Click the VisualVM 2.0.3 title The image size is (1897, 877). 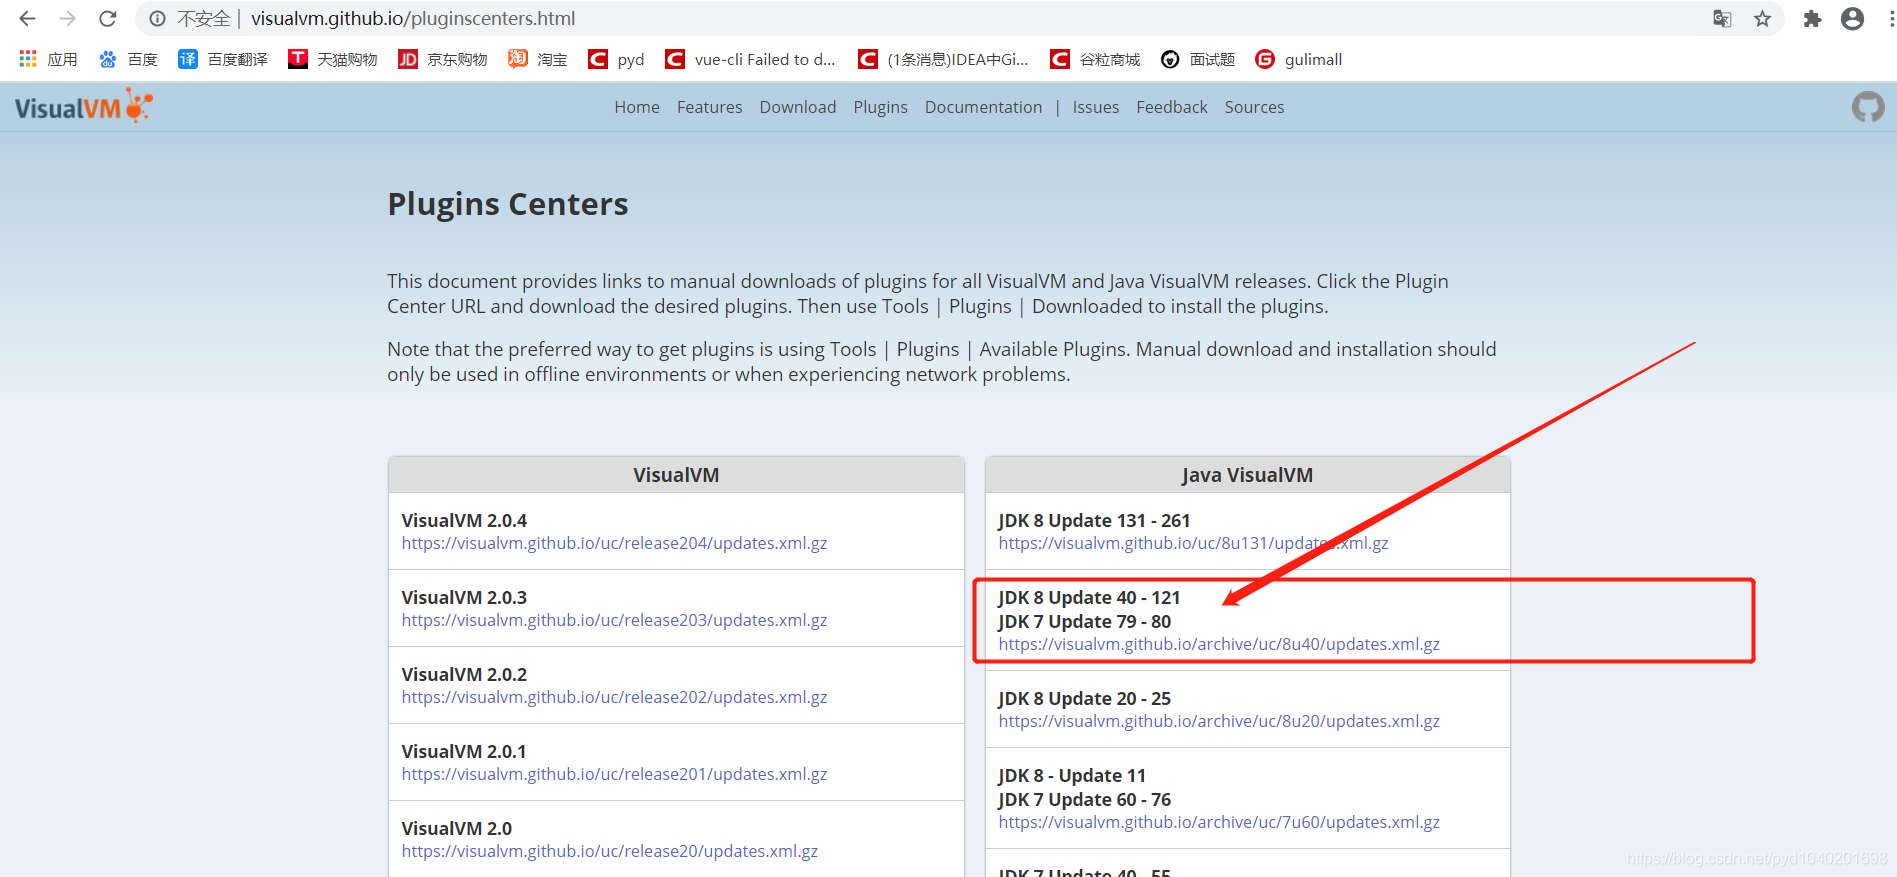pyautogui.click(x=464, y=597)
